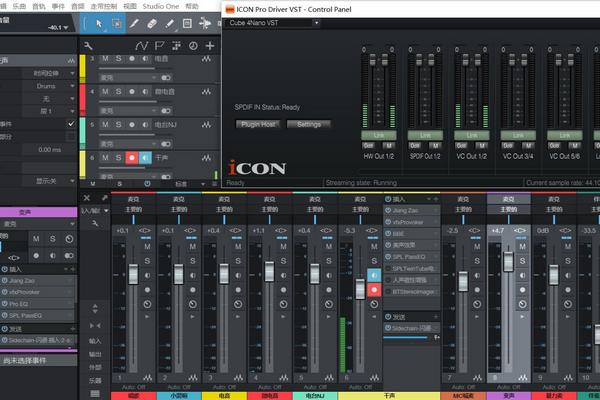Collapse channel 6 inserts with the arrow
Viewport: 600px width, 400px height.
pyautogui.click(x=374, y=317)
